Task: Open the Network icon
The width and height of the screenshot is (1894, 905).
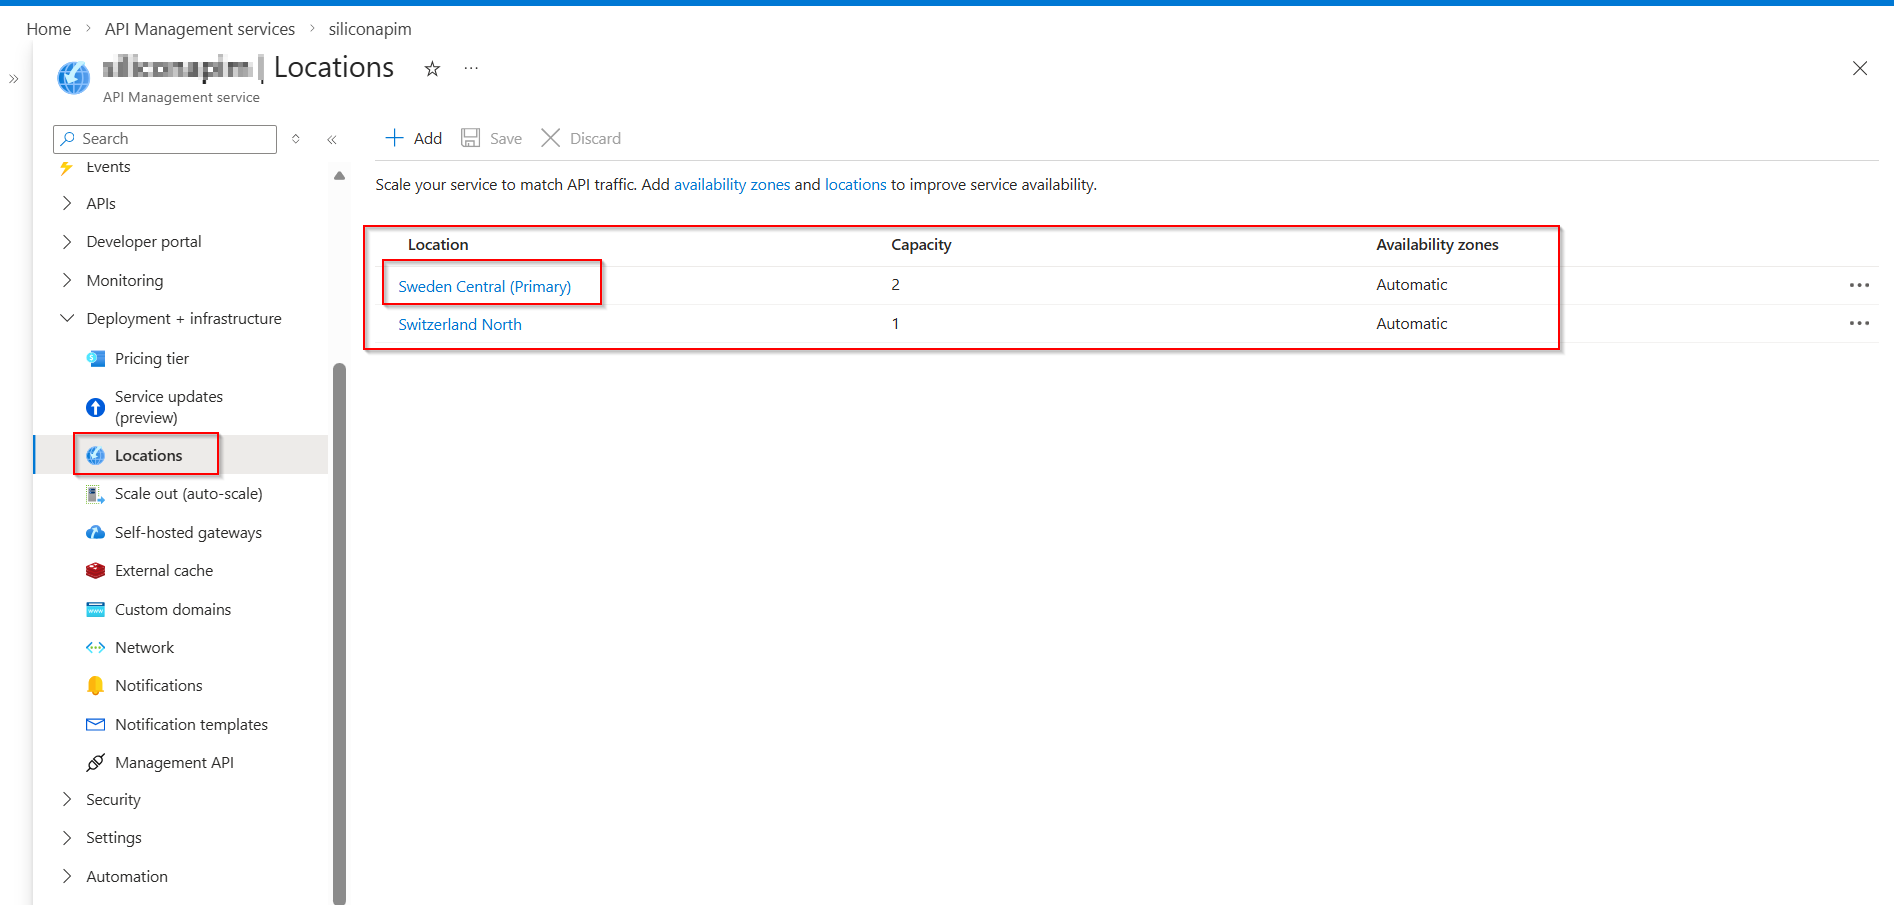Action: click(x=96, y=648)
